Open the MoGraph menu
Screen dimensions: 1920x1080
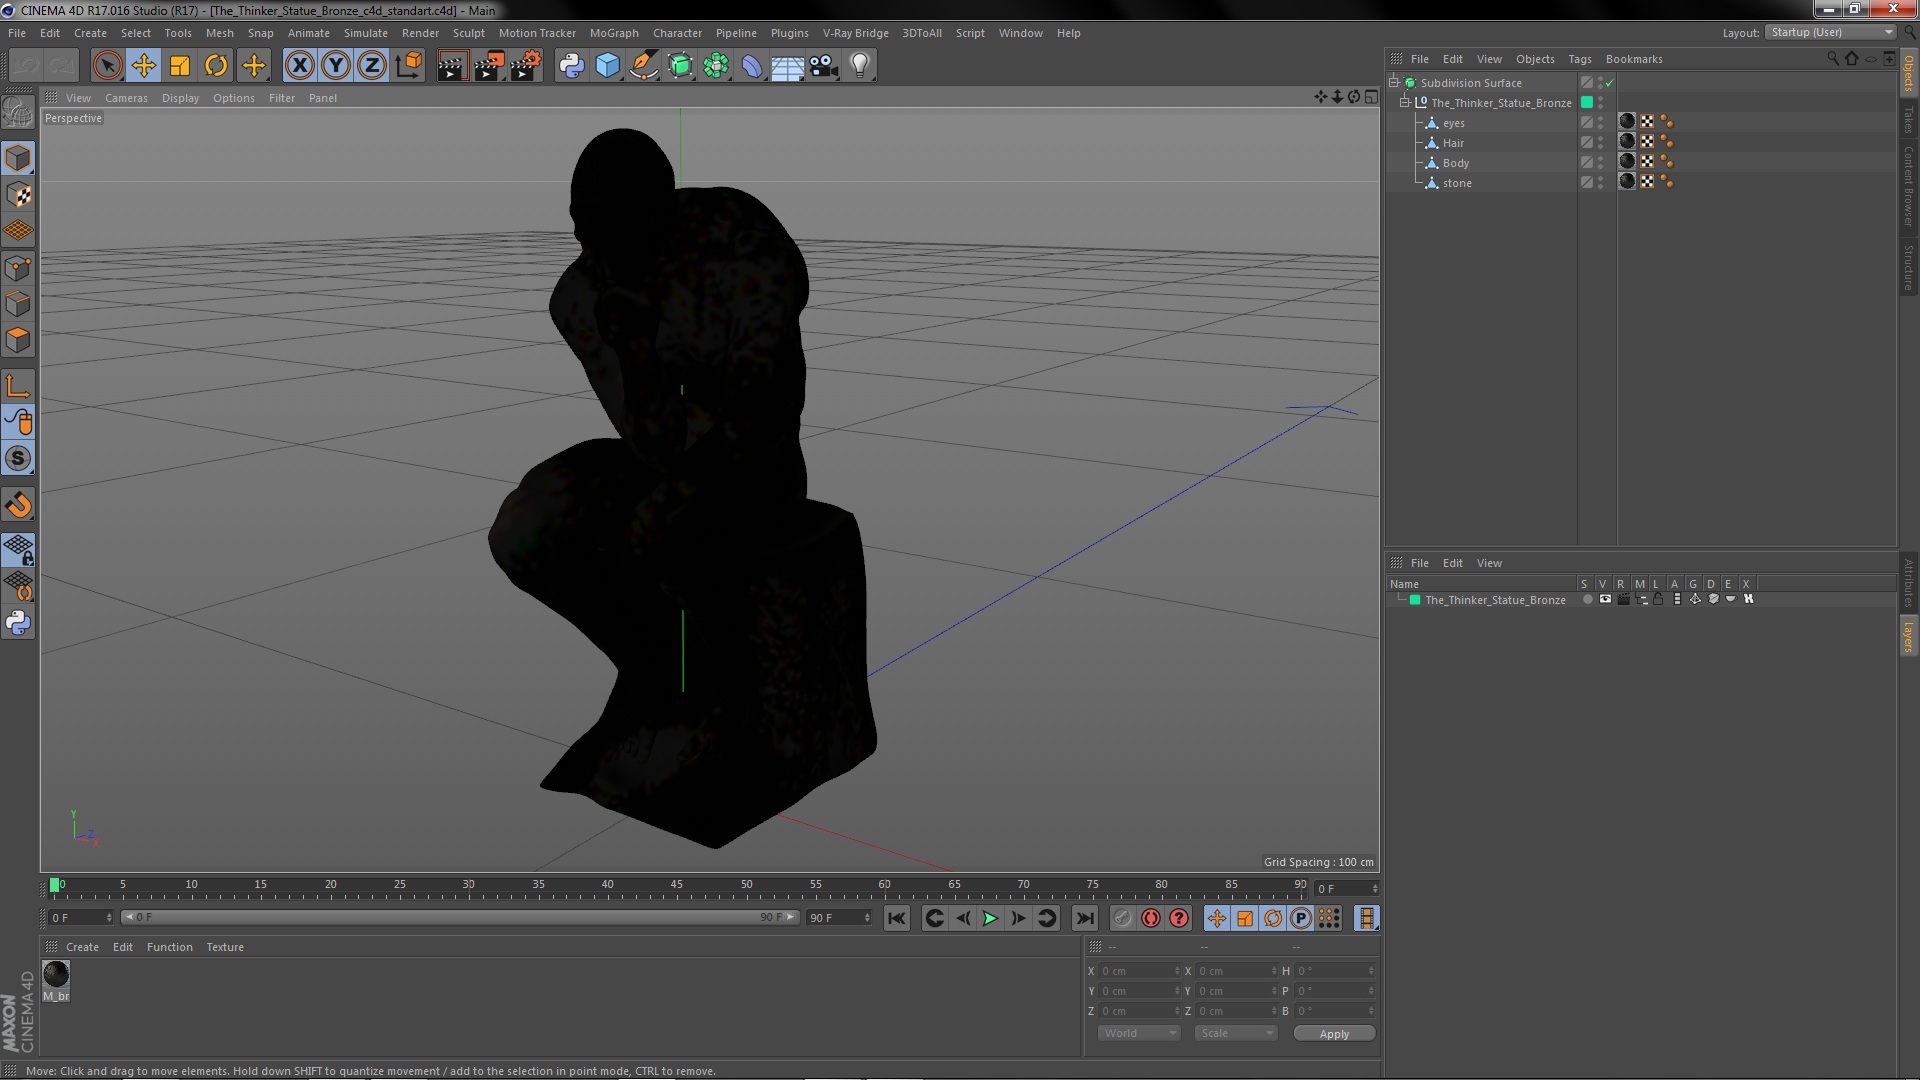coord(614,33)
